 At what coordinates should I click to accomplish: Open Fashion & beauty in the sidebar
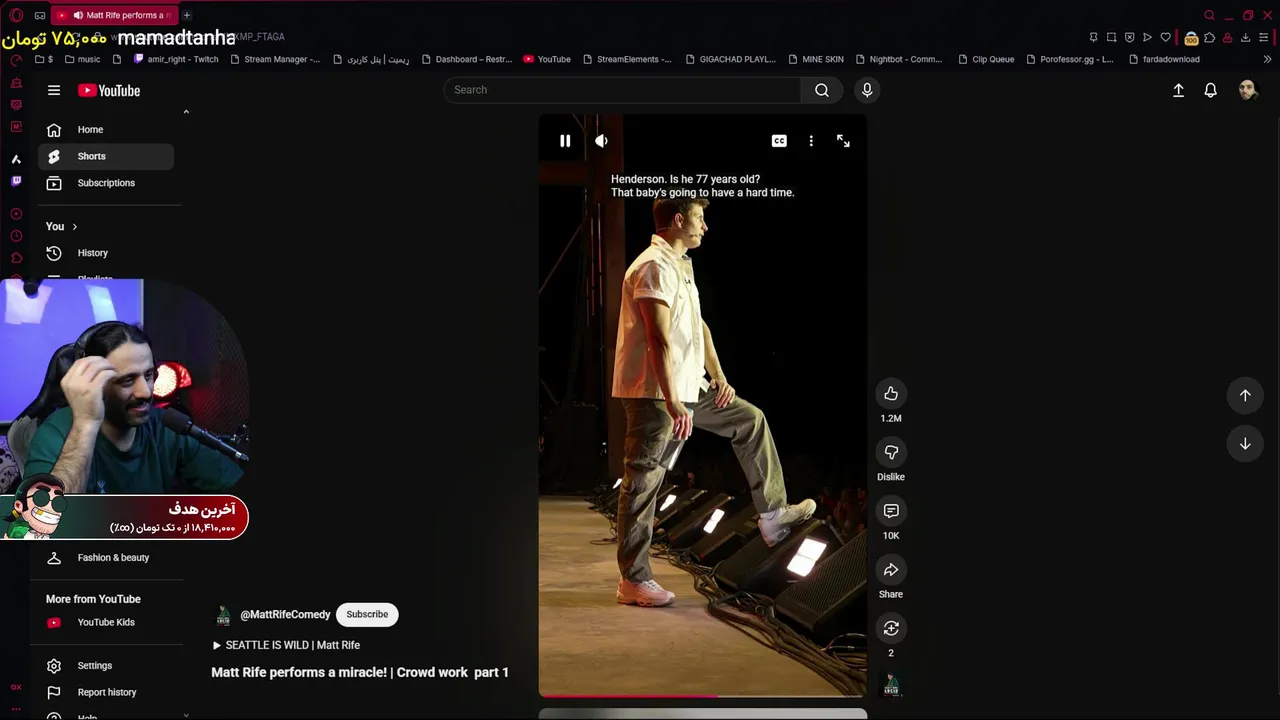tap(106, 558)
